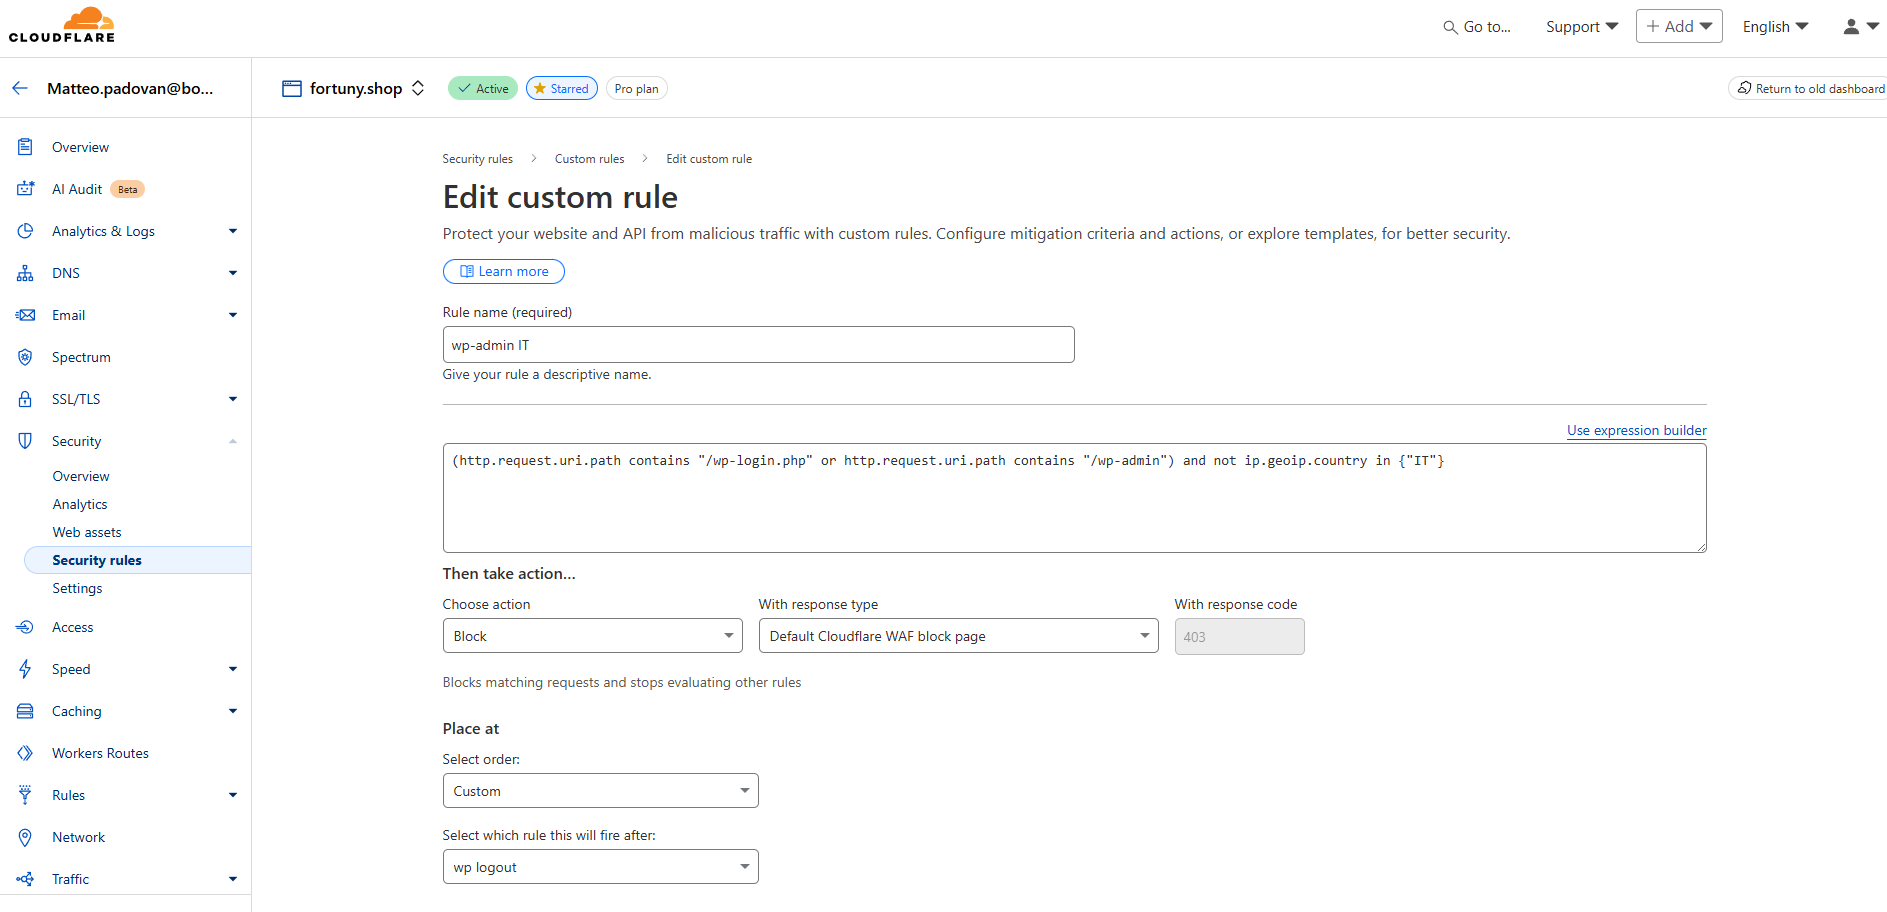Click the Traffic routing icon
Image resolution: width=1887 pixels, height=912 pixels.
point(25,879)
